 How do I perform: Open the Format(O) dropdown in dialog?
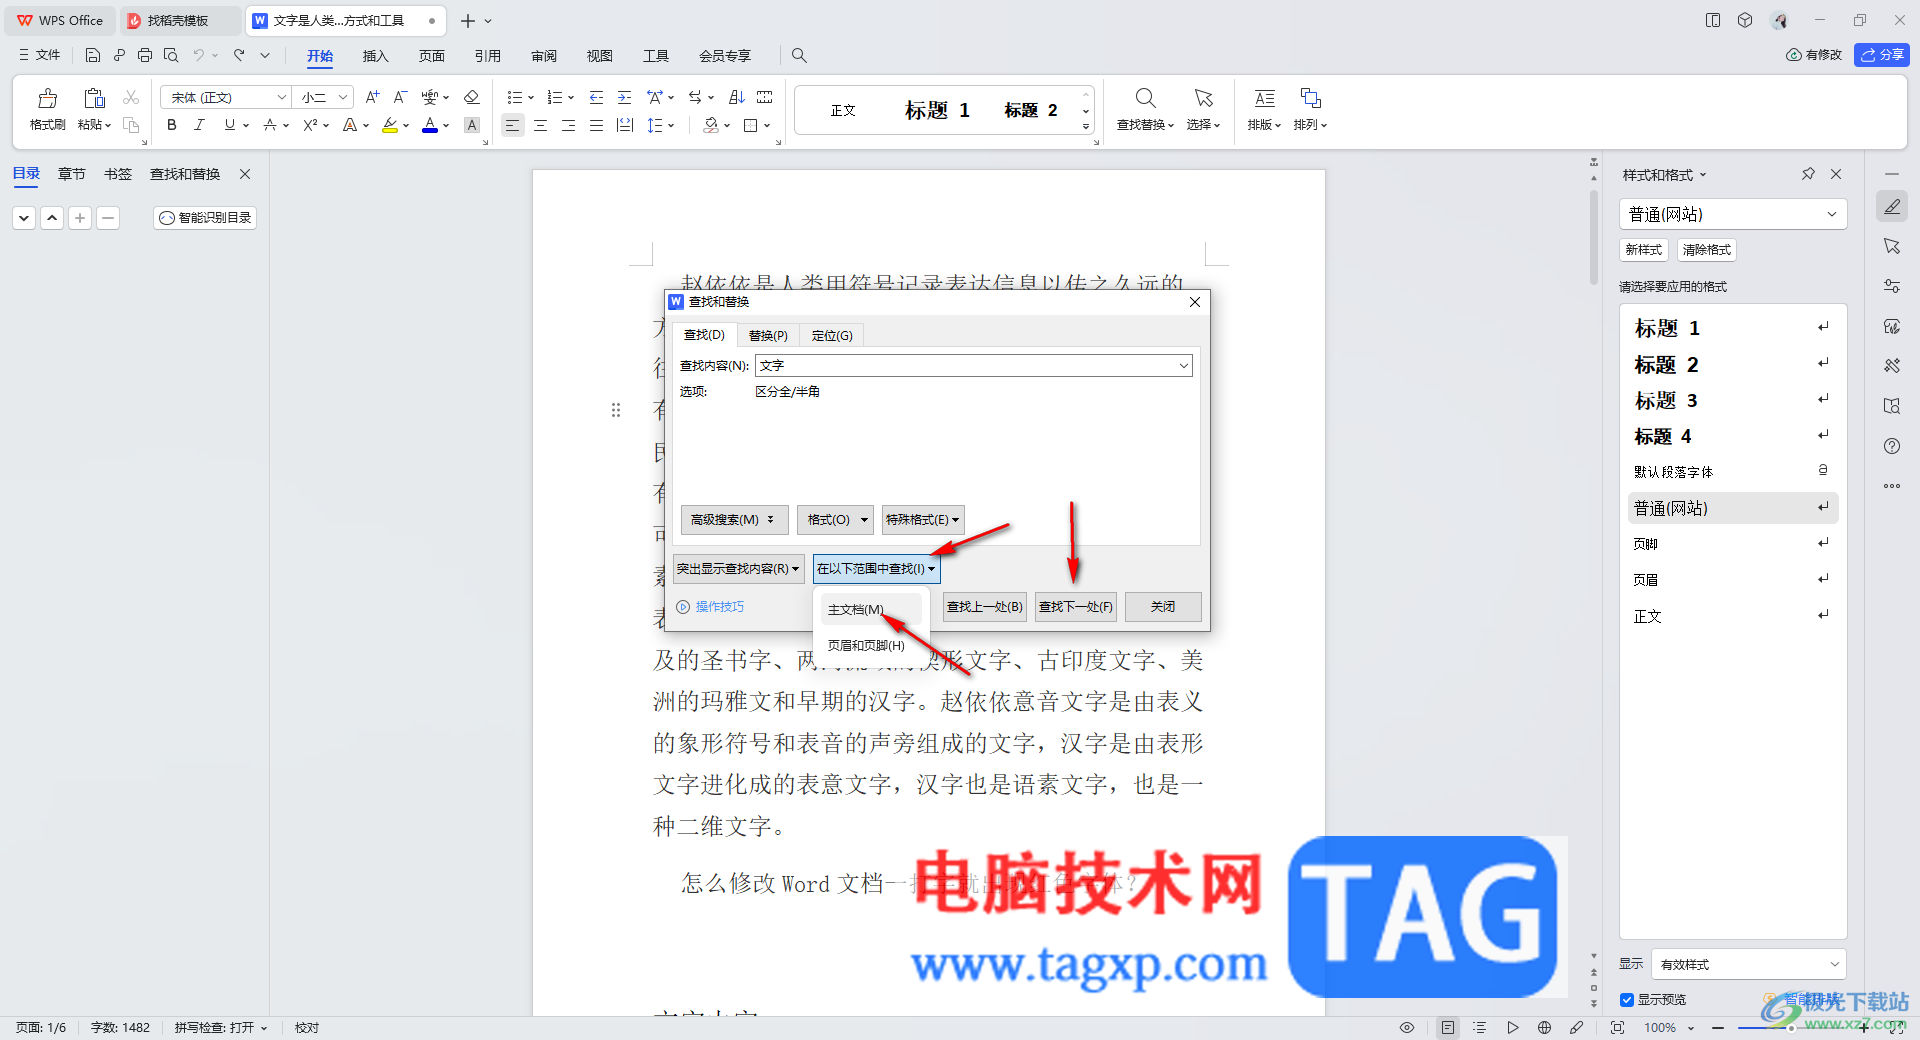pyautogui.click(x=835, y=520)
